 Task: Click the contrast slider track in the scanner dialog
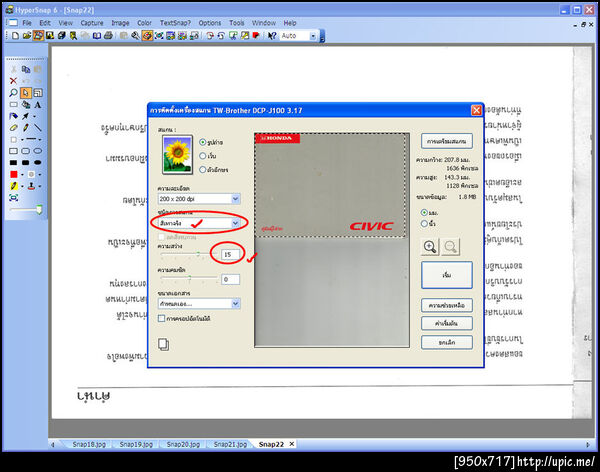[x=188, y=277]
